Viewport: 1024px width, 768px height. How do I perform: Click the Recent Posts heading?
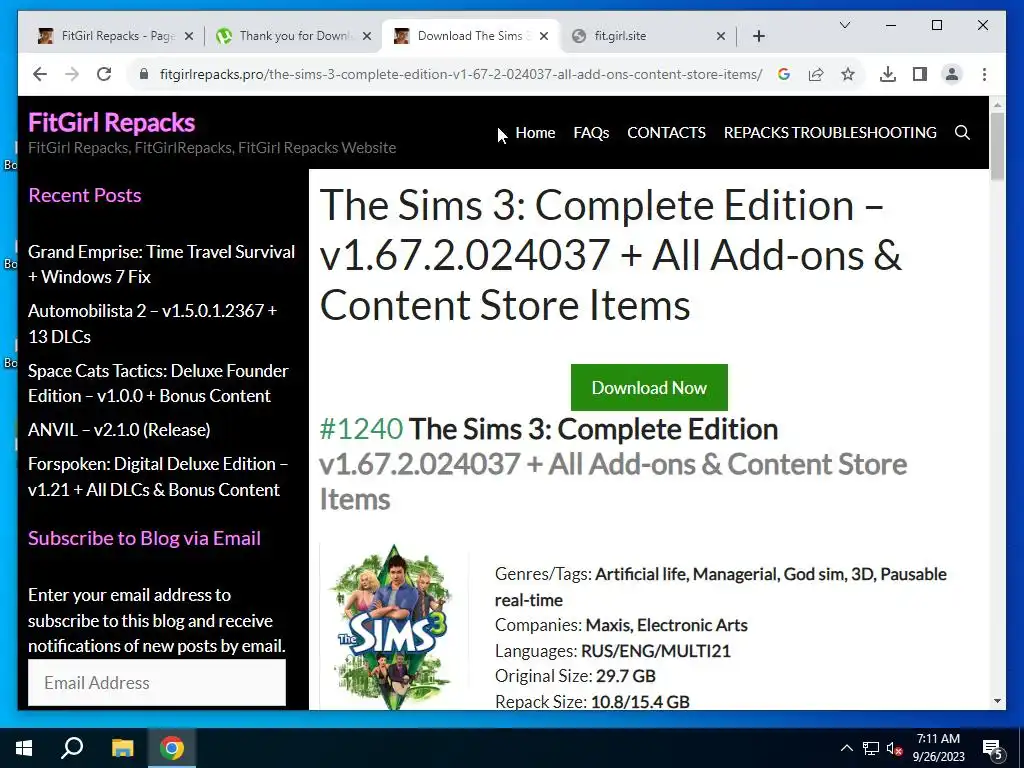85,195
